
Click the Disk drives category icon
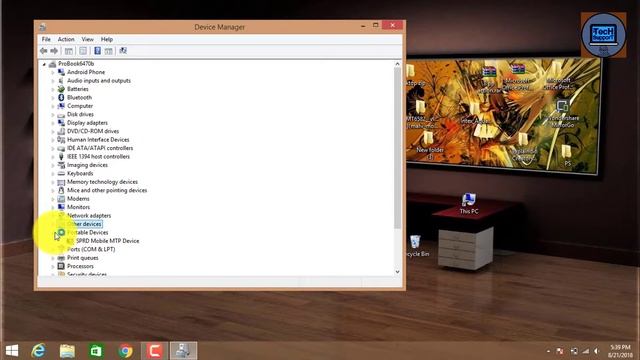(x=61, y=114)
